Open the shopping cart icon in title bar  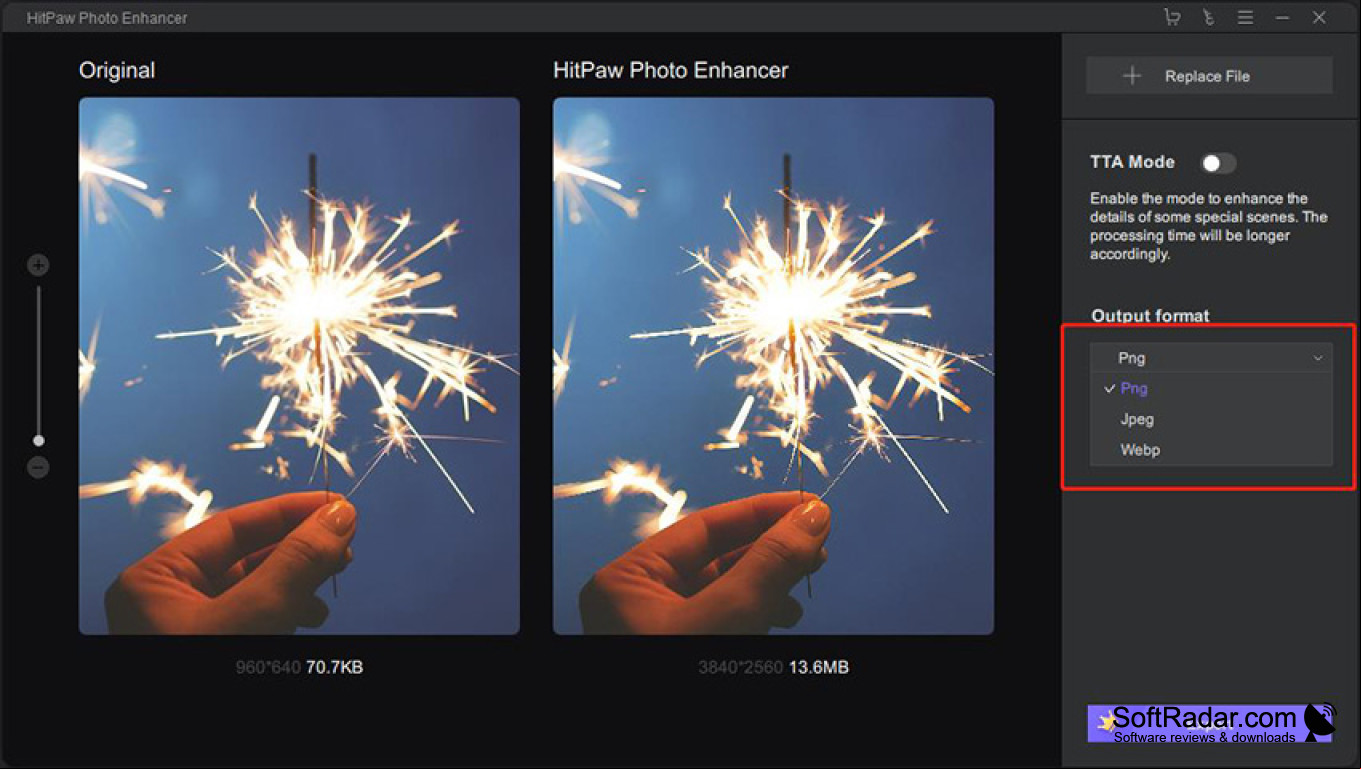click(1172, 17)
